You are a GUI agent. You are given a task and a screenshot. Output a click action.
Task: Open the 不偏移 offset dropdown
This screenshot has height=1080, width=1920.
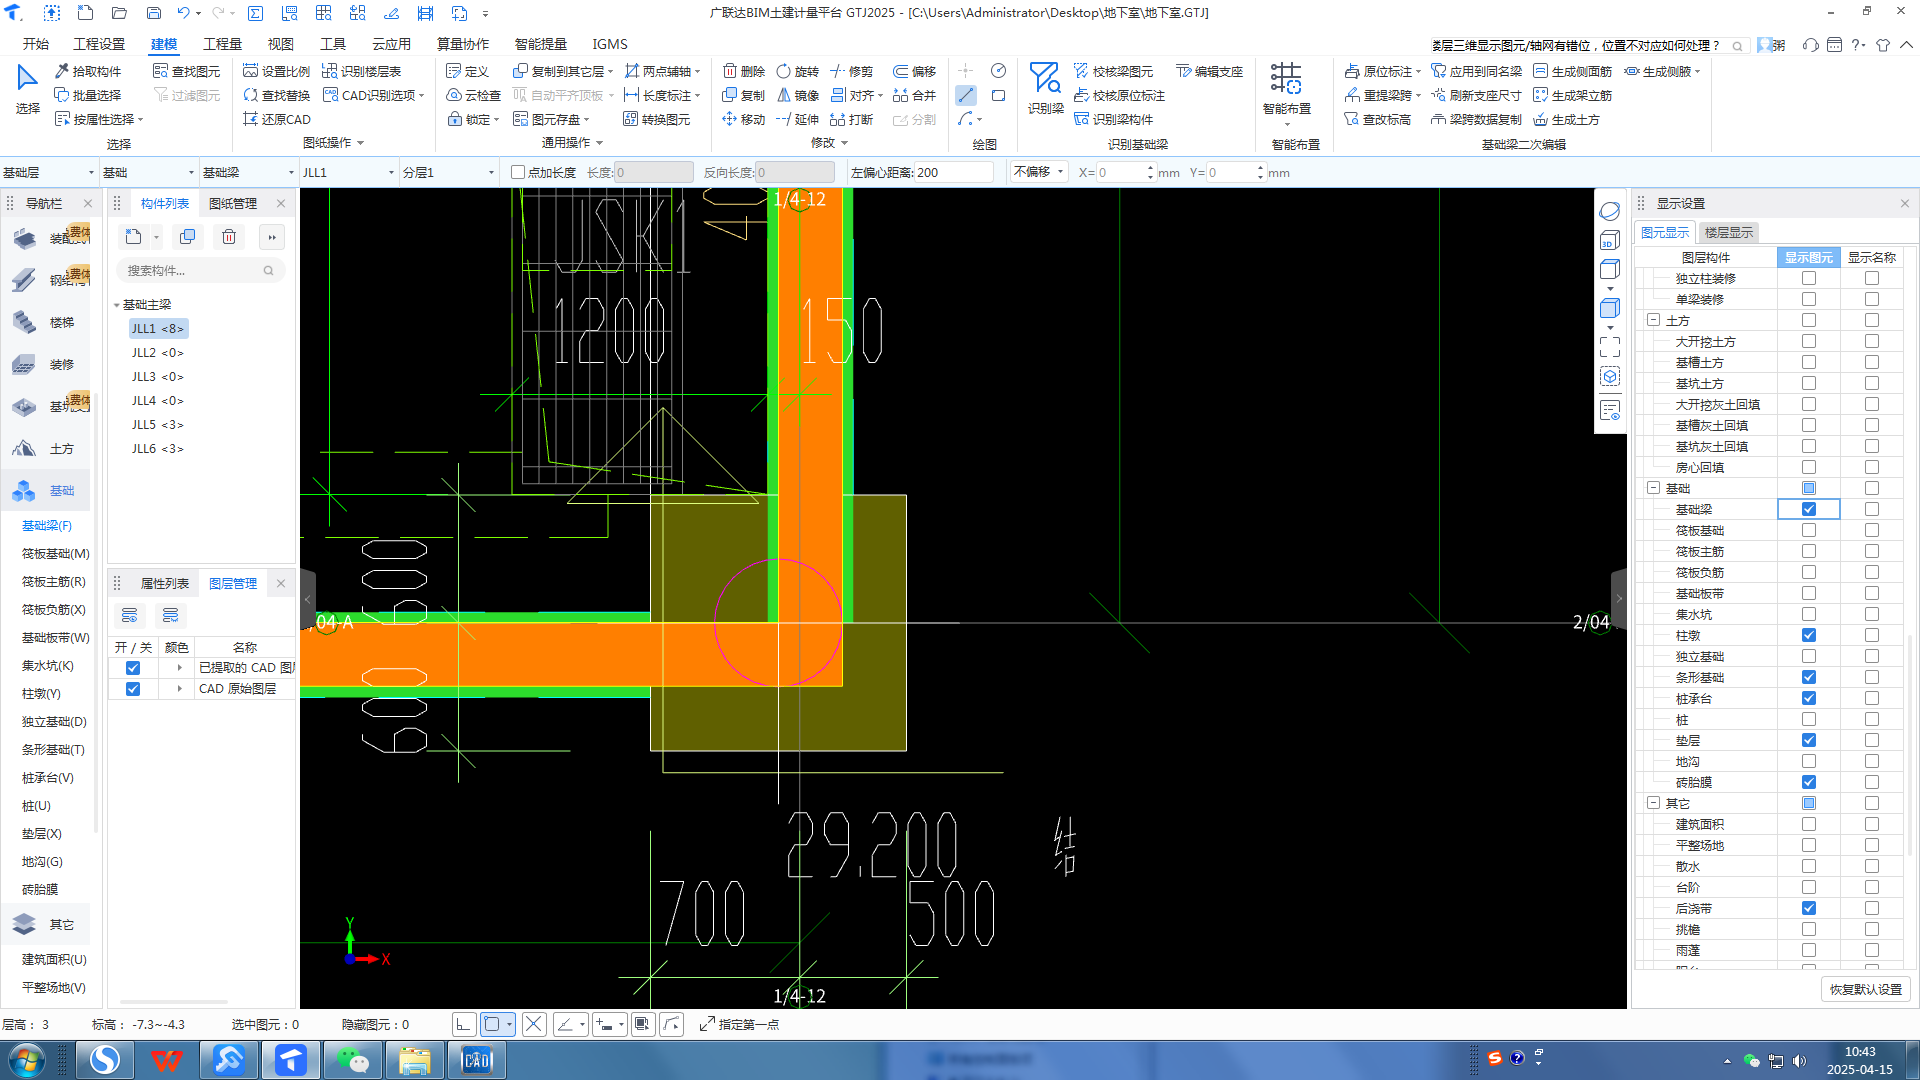pyautogui.click(x=1039, y=172)
